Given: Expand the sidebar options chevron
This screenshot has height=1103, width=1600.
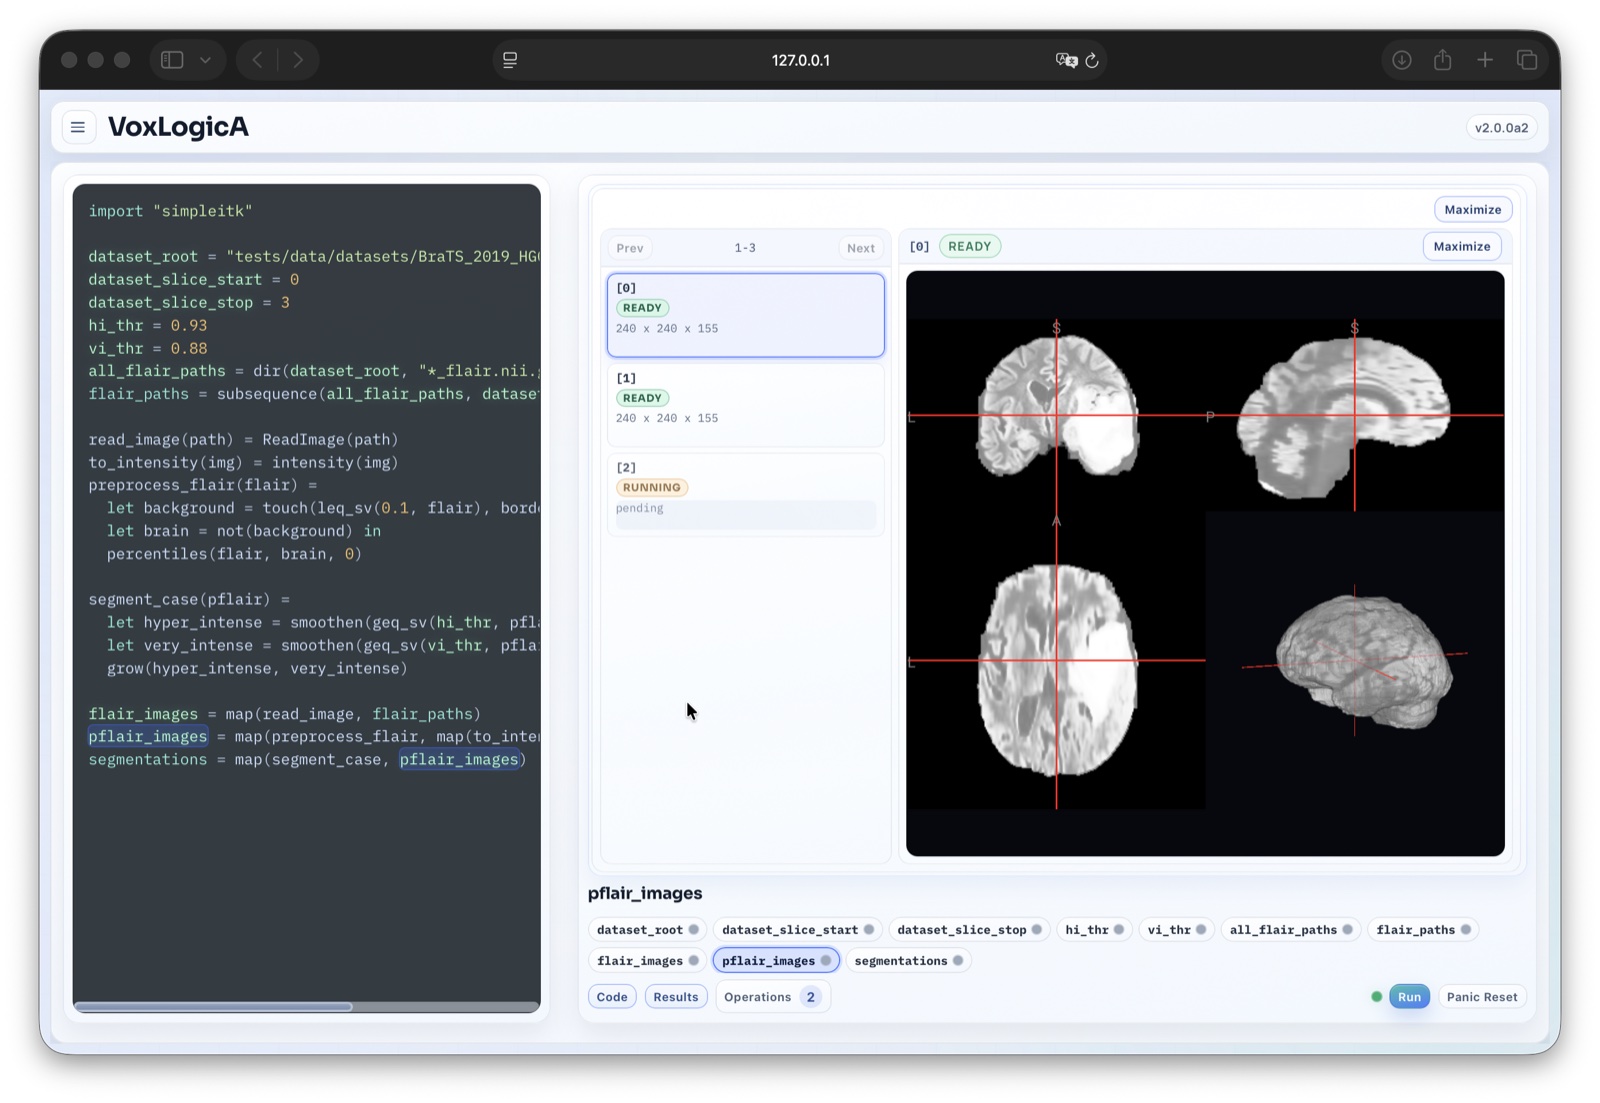Looking at the screenshot, I should coord(205,60).
